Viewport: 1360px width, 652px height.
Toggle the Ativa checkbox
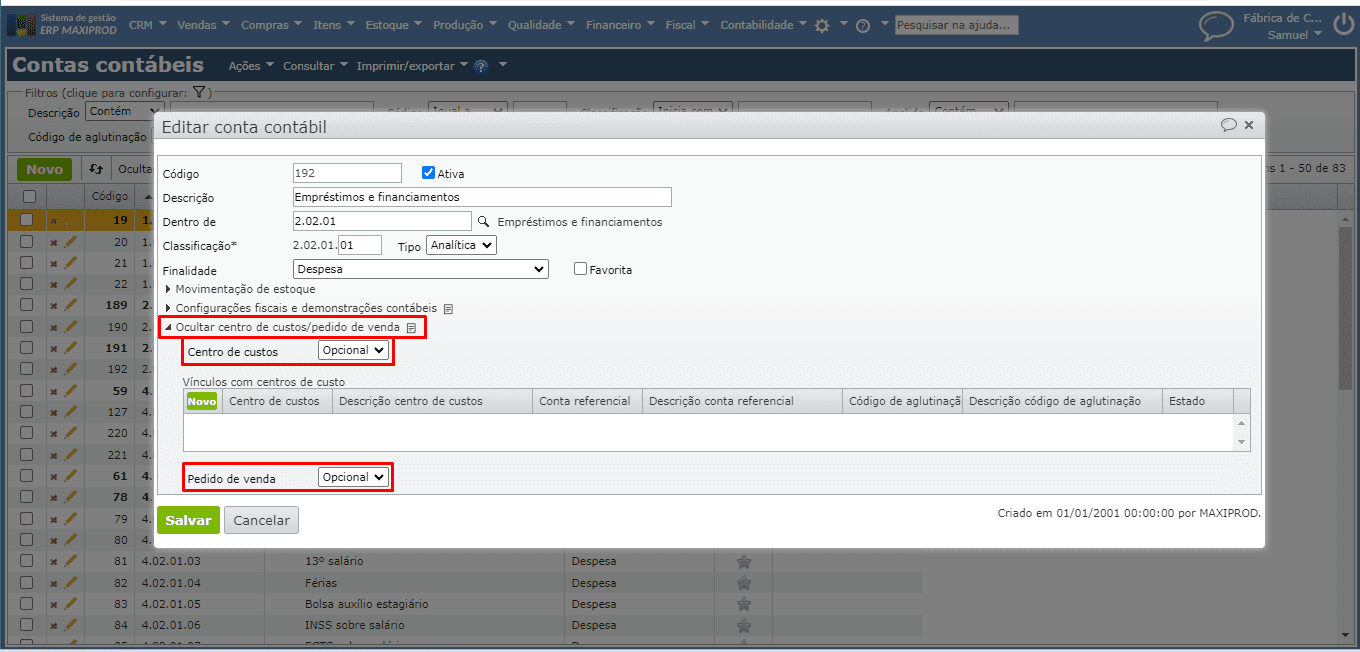click(428, 173)
